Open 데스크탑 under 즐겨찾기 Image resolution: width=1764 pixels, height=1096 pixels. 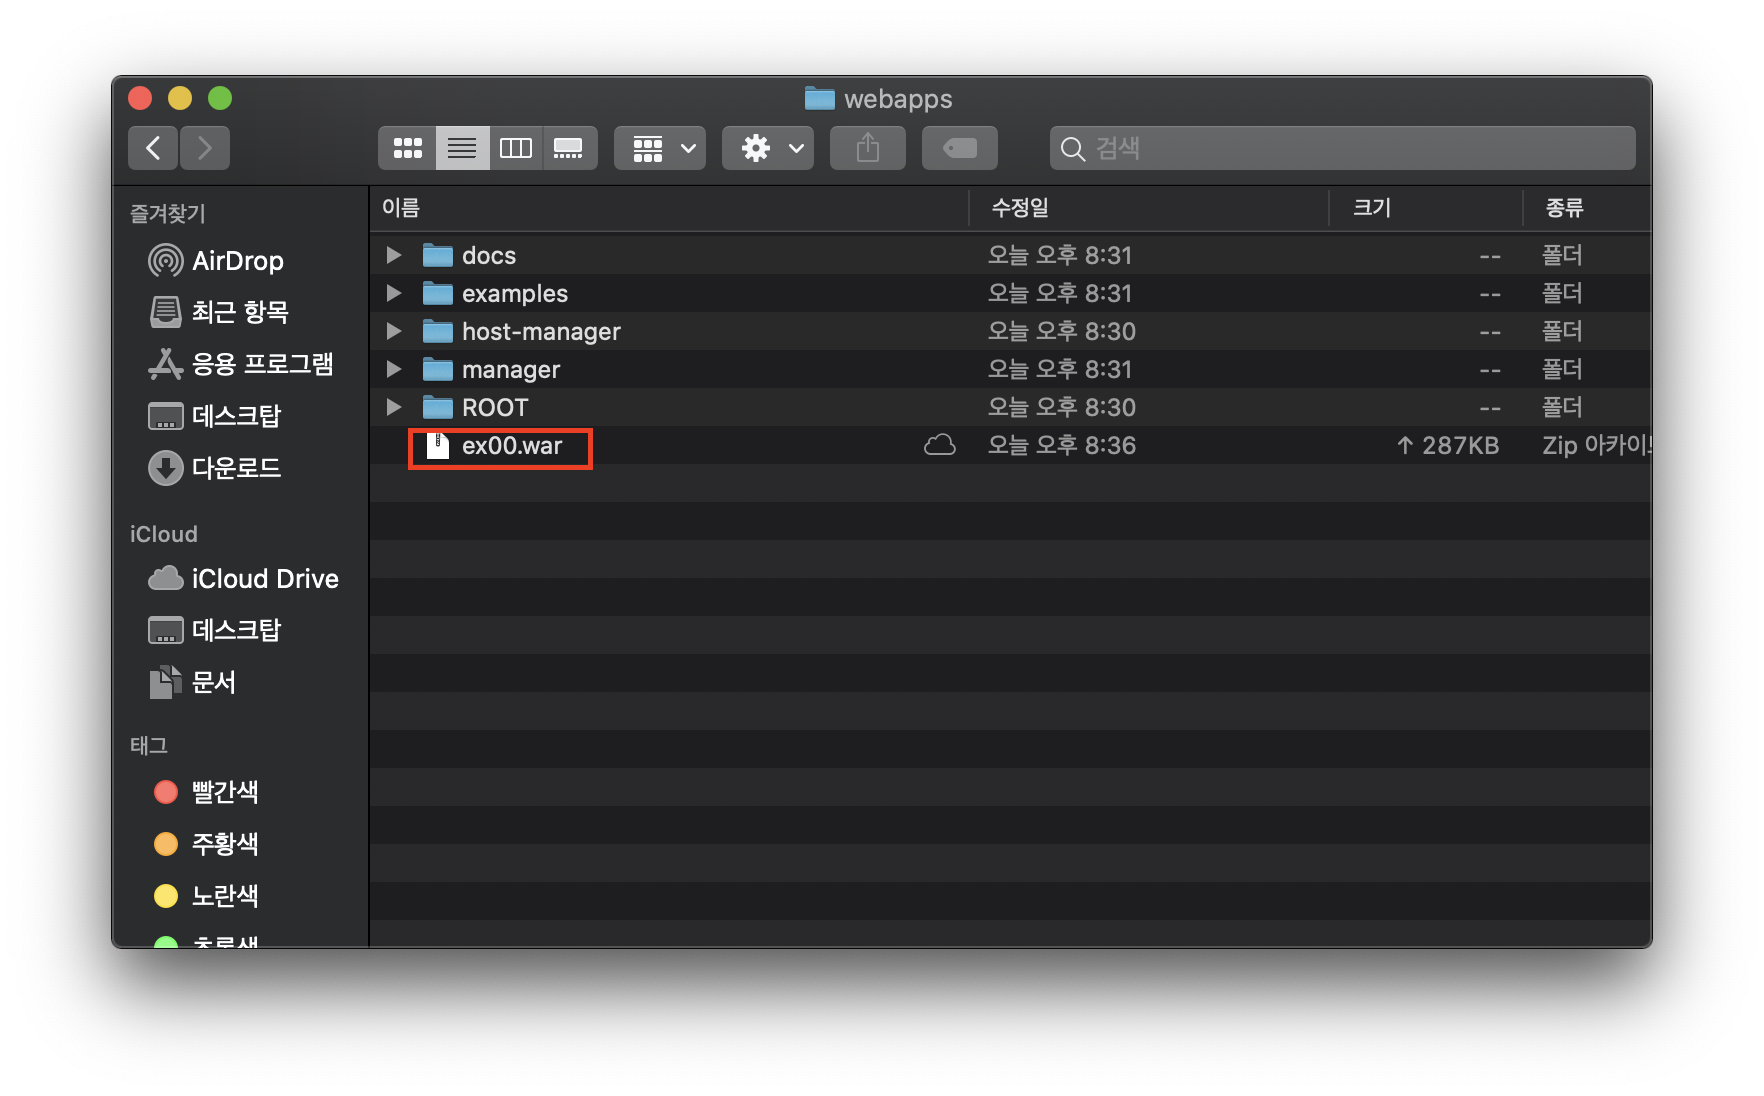pos(214,416)
